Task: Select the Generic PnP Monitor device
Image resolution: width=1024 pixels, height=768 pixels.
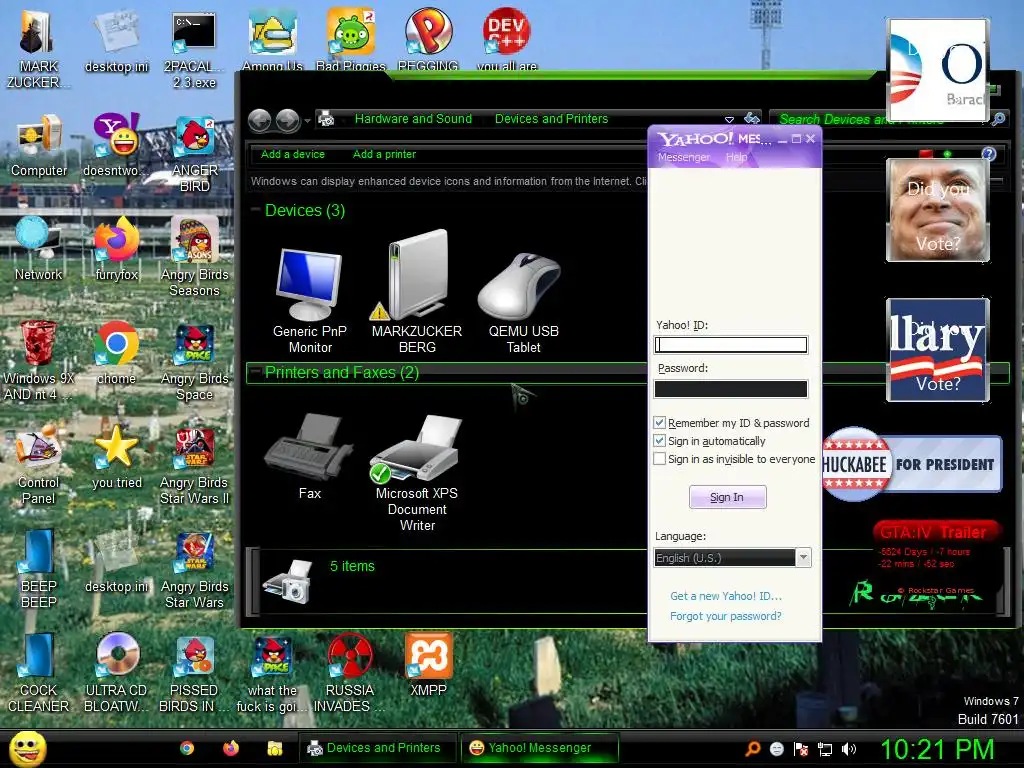Action: (310, 301)
